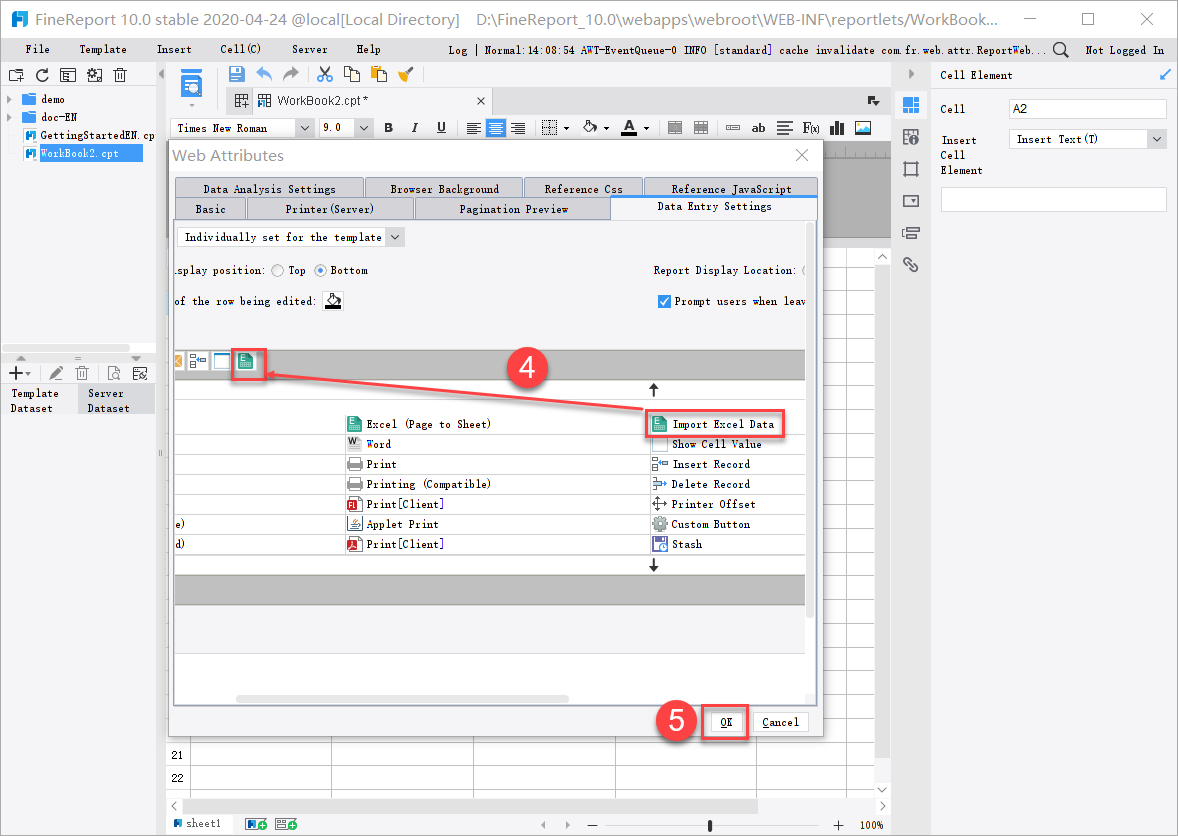The width and height of the screenshot is (1178, 836).
Task: Confirm the dialog with OK
Action: tap(726, 722)
